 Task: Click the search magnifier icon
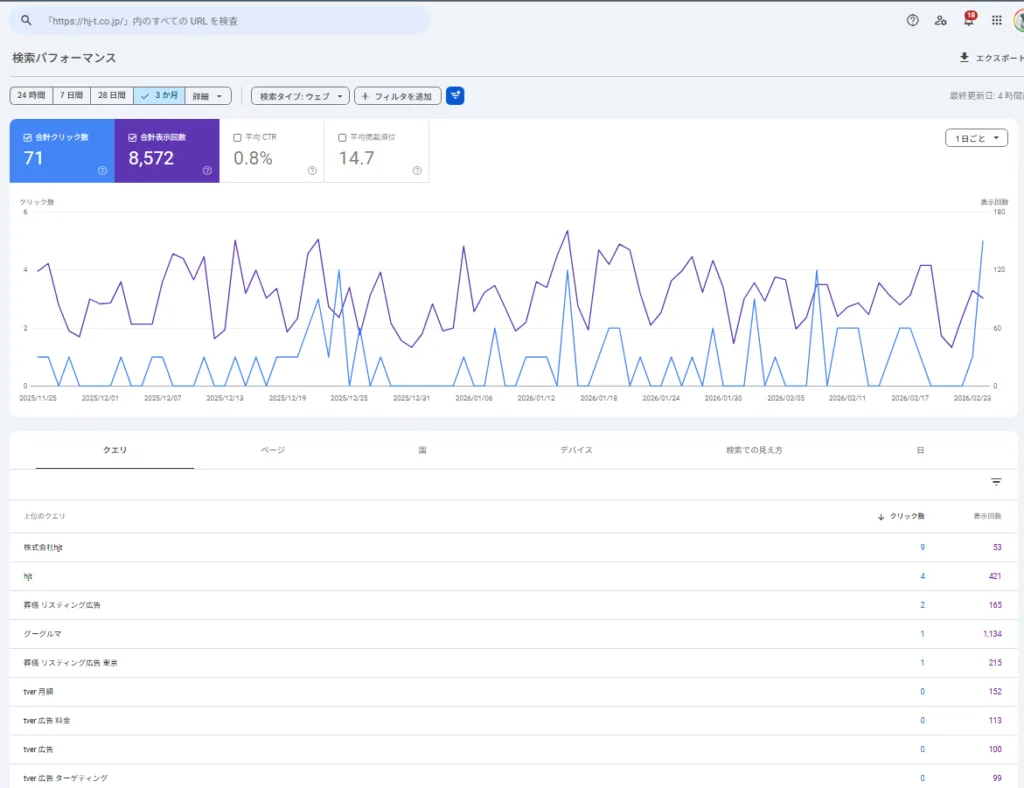coord(26,20)
